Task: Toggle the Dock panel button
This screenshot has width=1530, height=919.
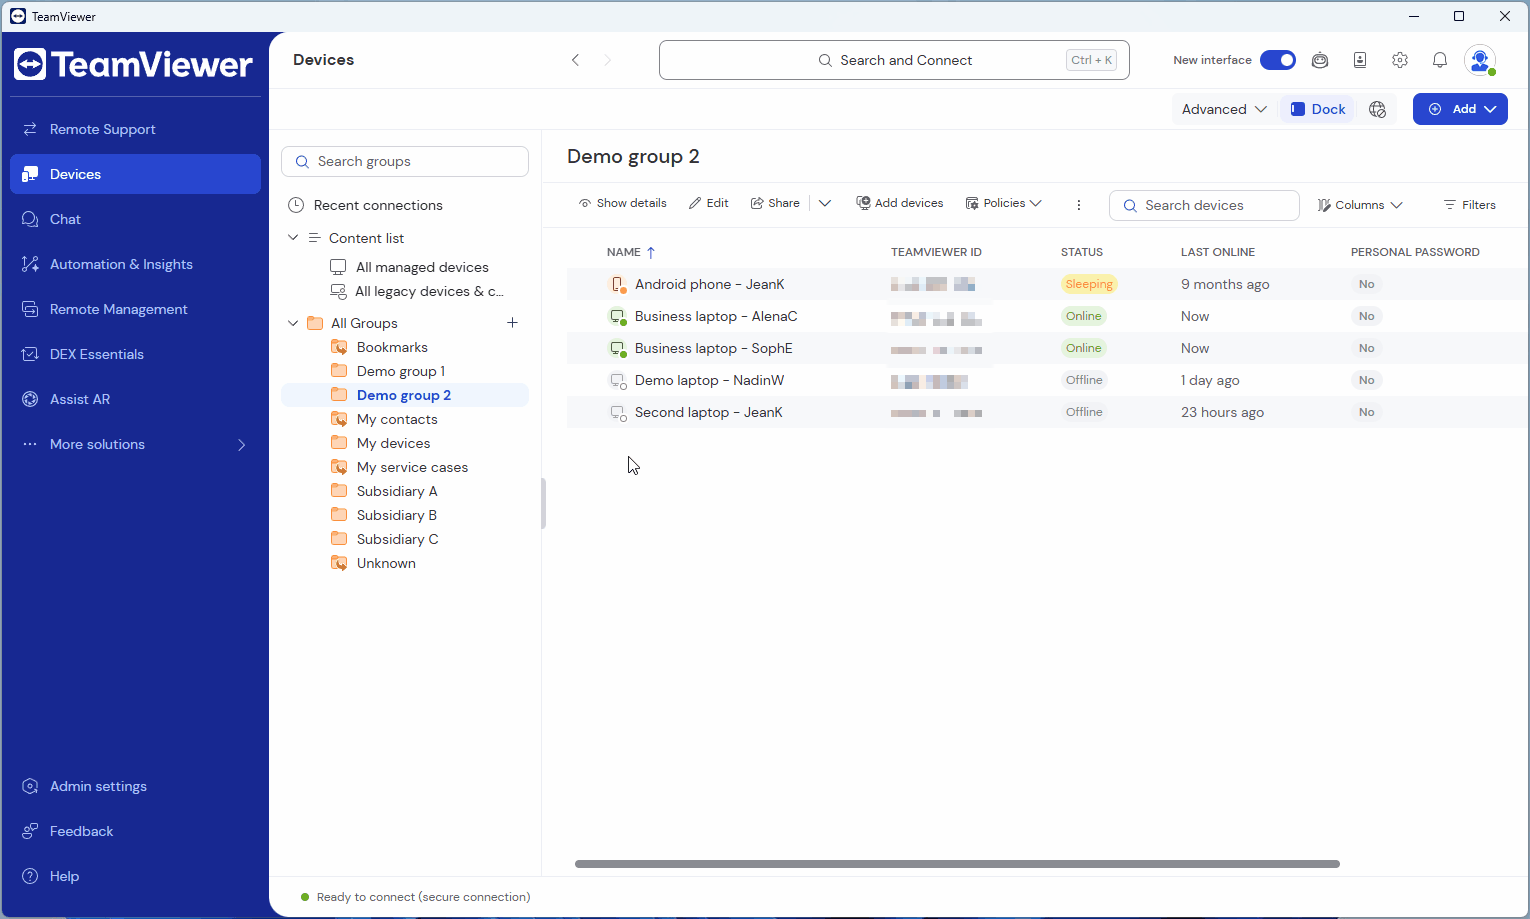Action: click(1317, 109)
